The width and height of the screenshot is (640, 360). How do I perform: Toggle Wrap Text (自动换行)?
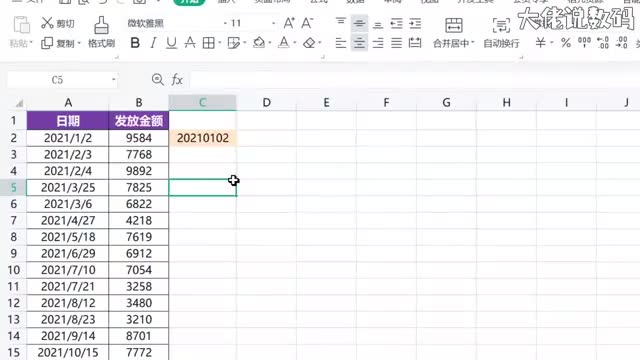tap(501, 32)
